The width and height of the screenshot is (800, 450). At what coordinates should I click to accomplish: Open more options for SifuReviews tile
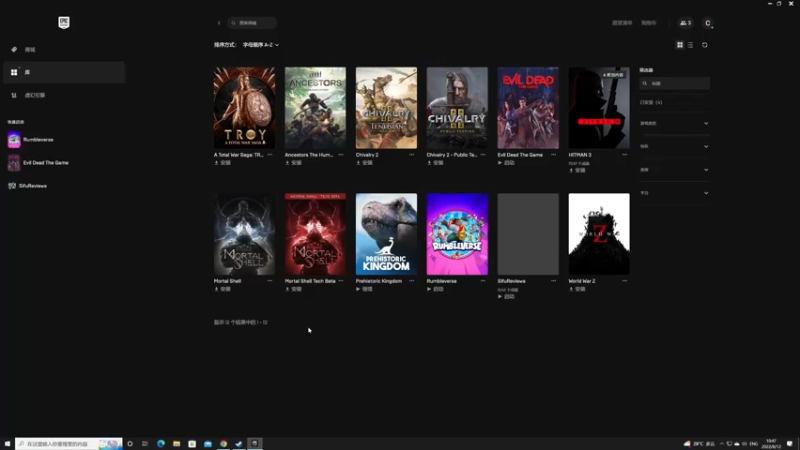(554, 281)
